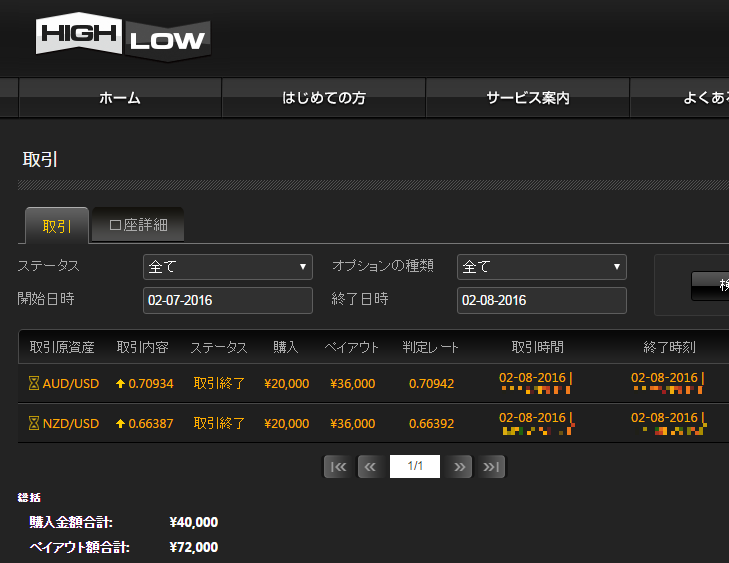Click judgment rate 0.66392
729x563 pixels.
431,424
